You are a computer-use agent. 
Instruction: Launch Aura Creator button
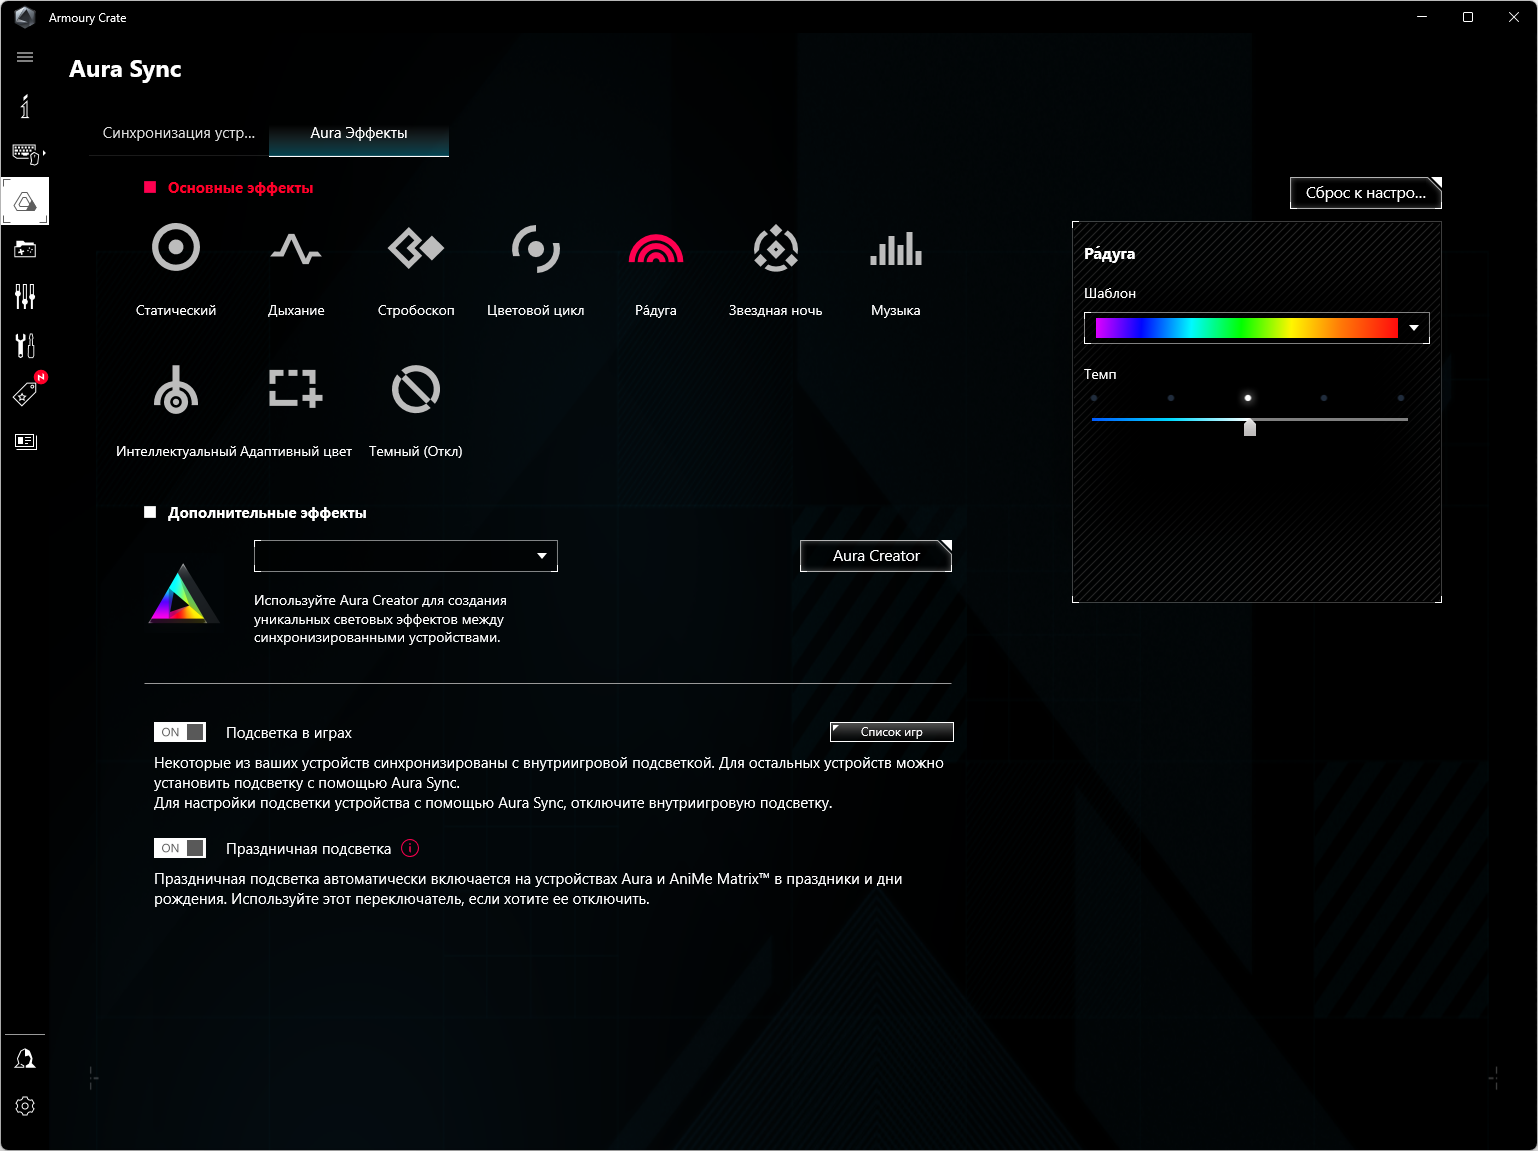point(876,556)
